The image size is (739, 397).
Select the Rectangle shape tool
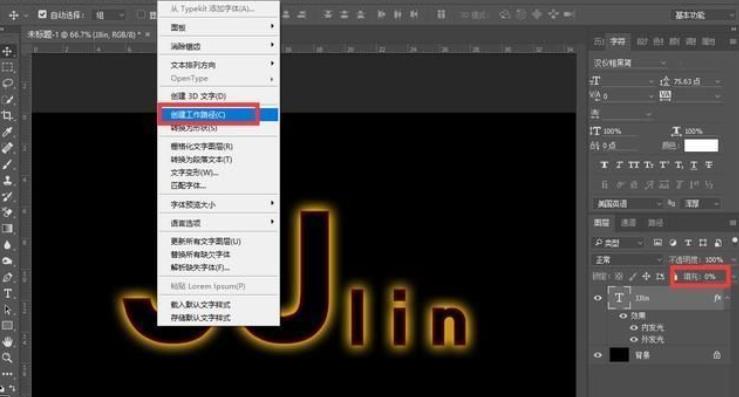[x=8, y=326]
